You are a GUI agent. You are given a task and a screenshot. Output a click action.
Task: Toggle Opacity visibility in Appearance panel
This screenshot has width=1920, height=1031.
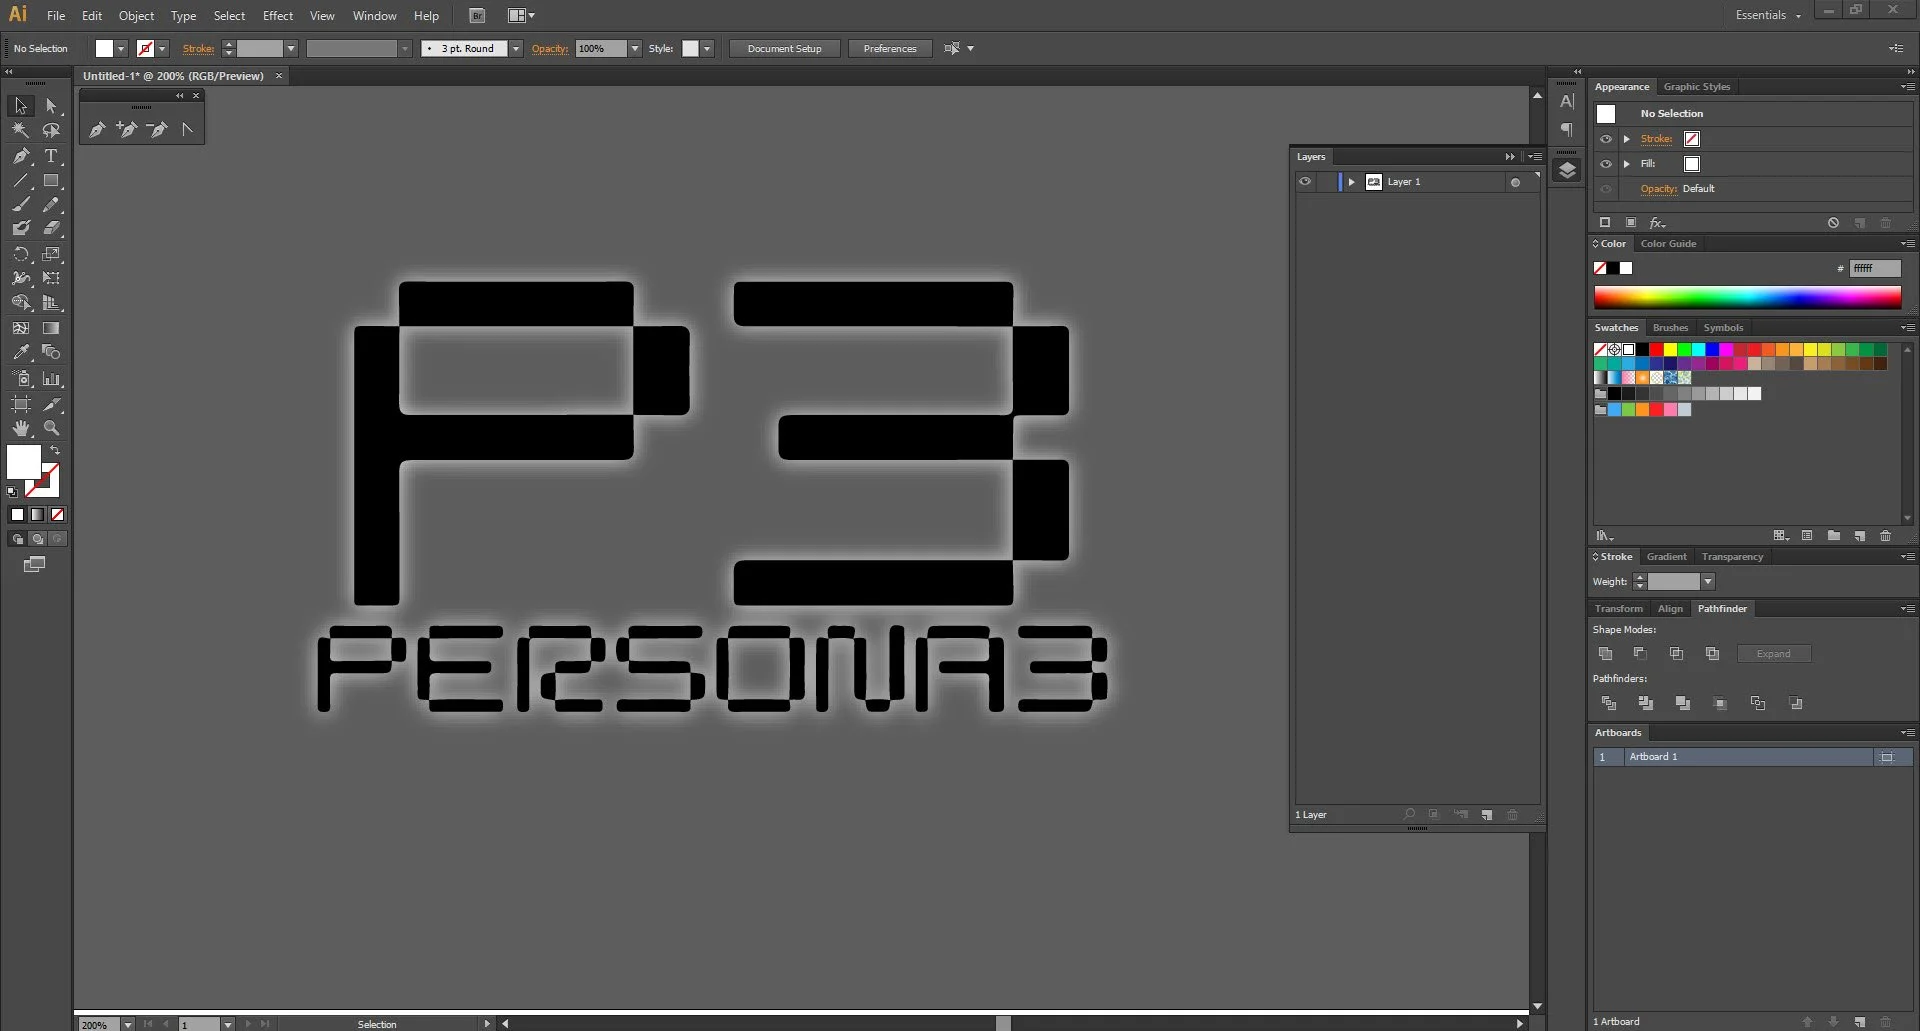[x=1606, y=189]
